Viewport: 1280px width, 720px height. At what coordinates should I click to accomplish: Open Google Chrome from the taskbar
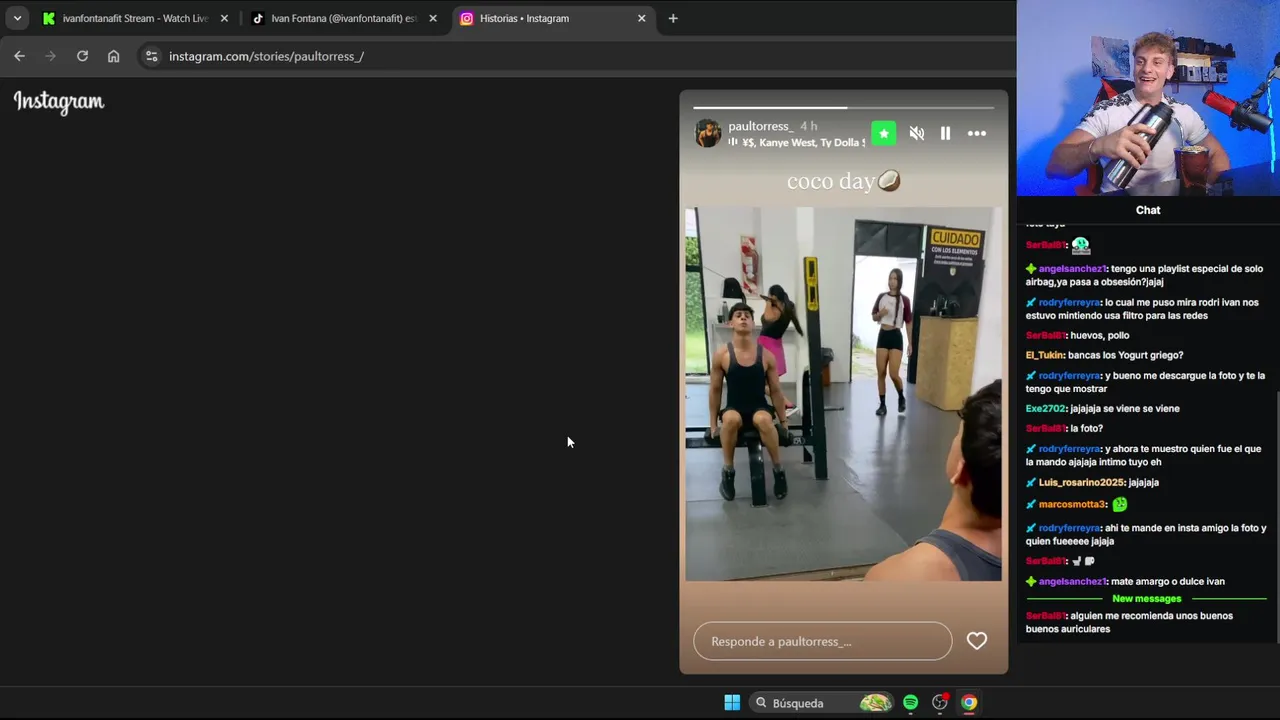point(969,702)
